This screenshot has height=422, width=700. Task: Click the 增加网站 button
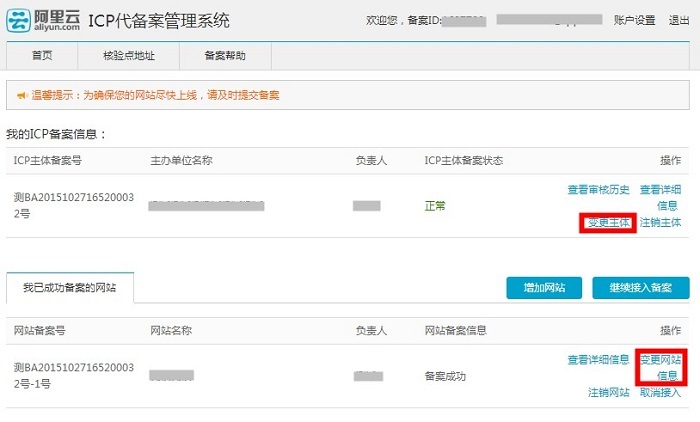(544, 288)
